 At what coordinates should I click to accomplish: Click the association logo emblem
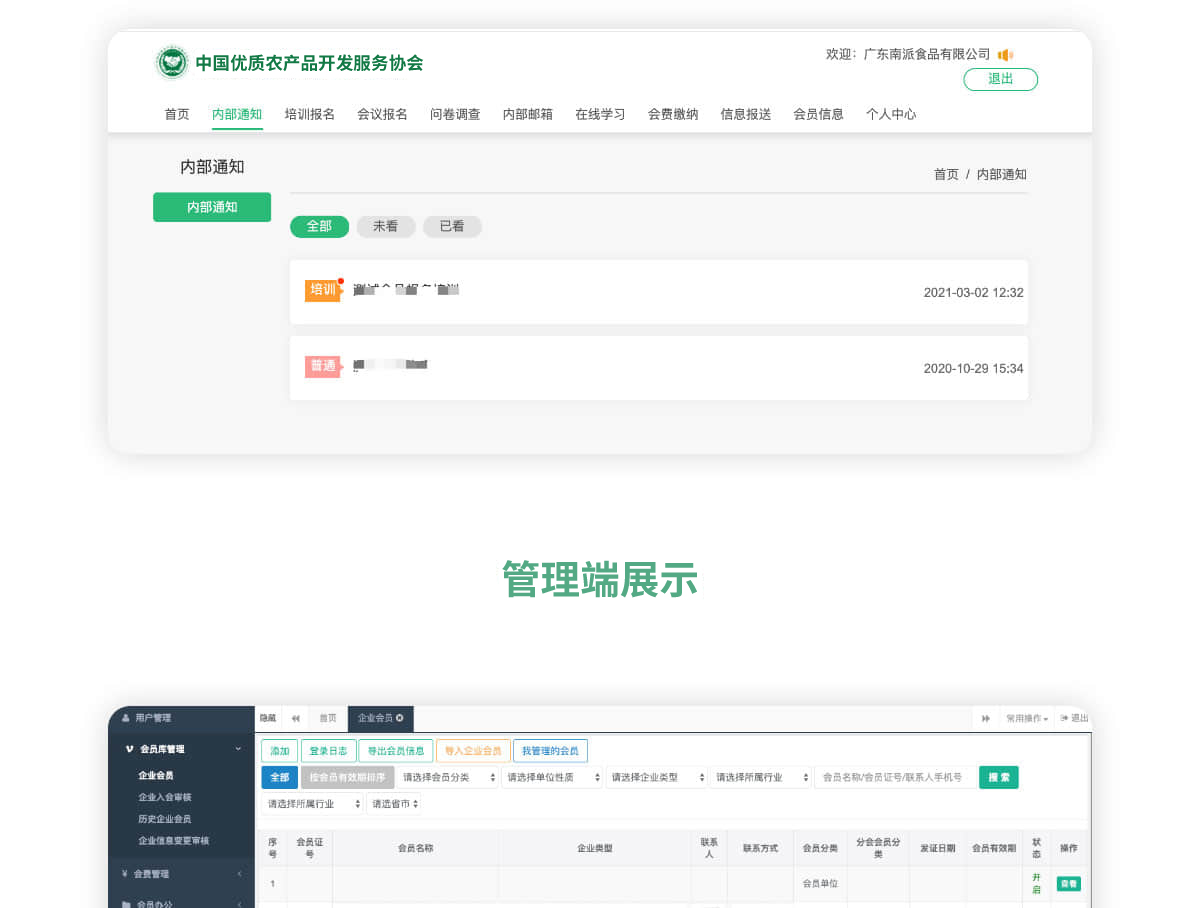pyautogui.click(x=172, y=63)
